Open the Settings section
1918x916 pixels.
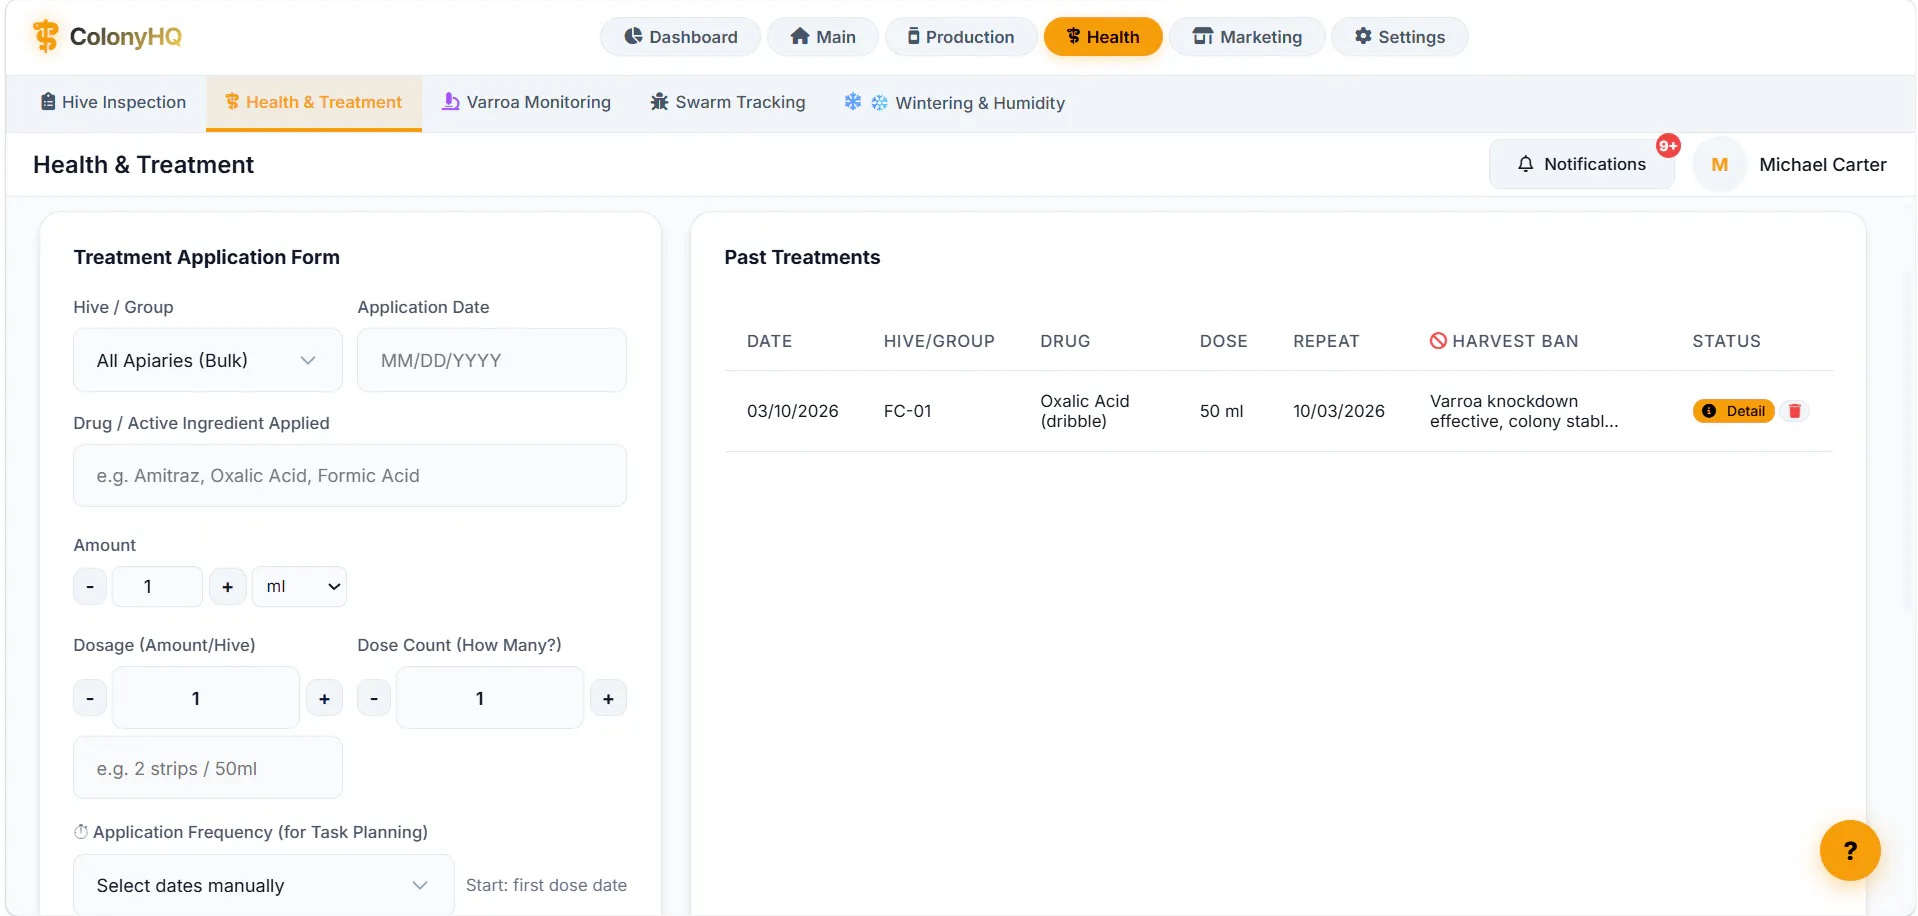[1399, 37]
